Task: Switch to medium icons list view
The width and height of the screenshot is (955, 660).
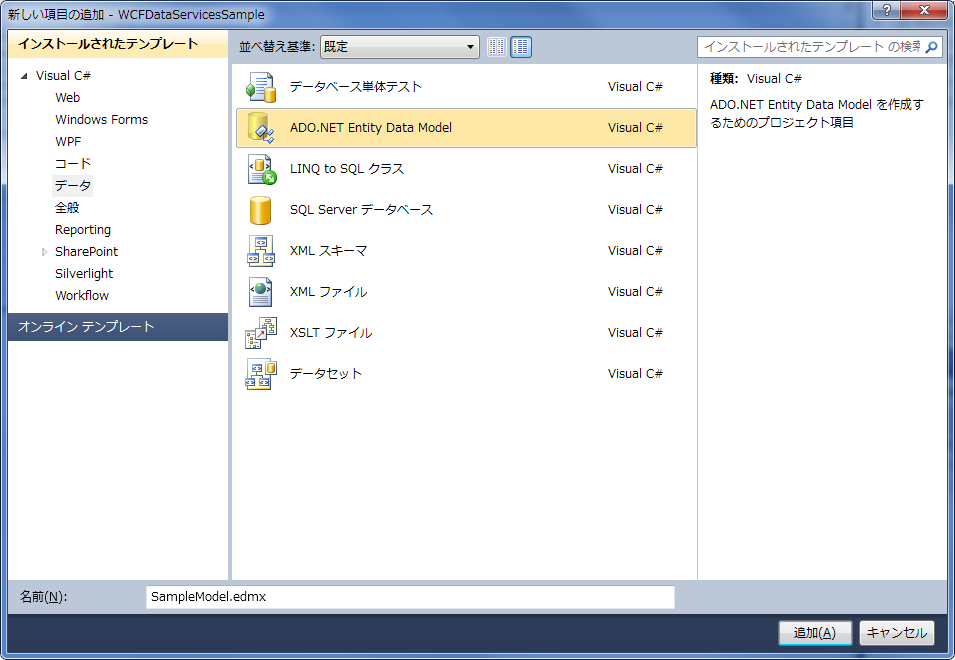Action: 521,47
